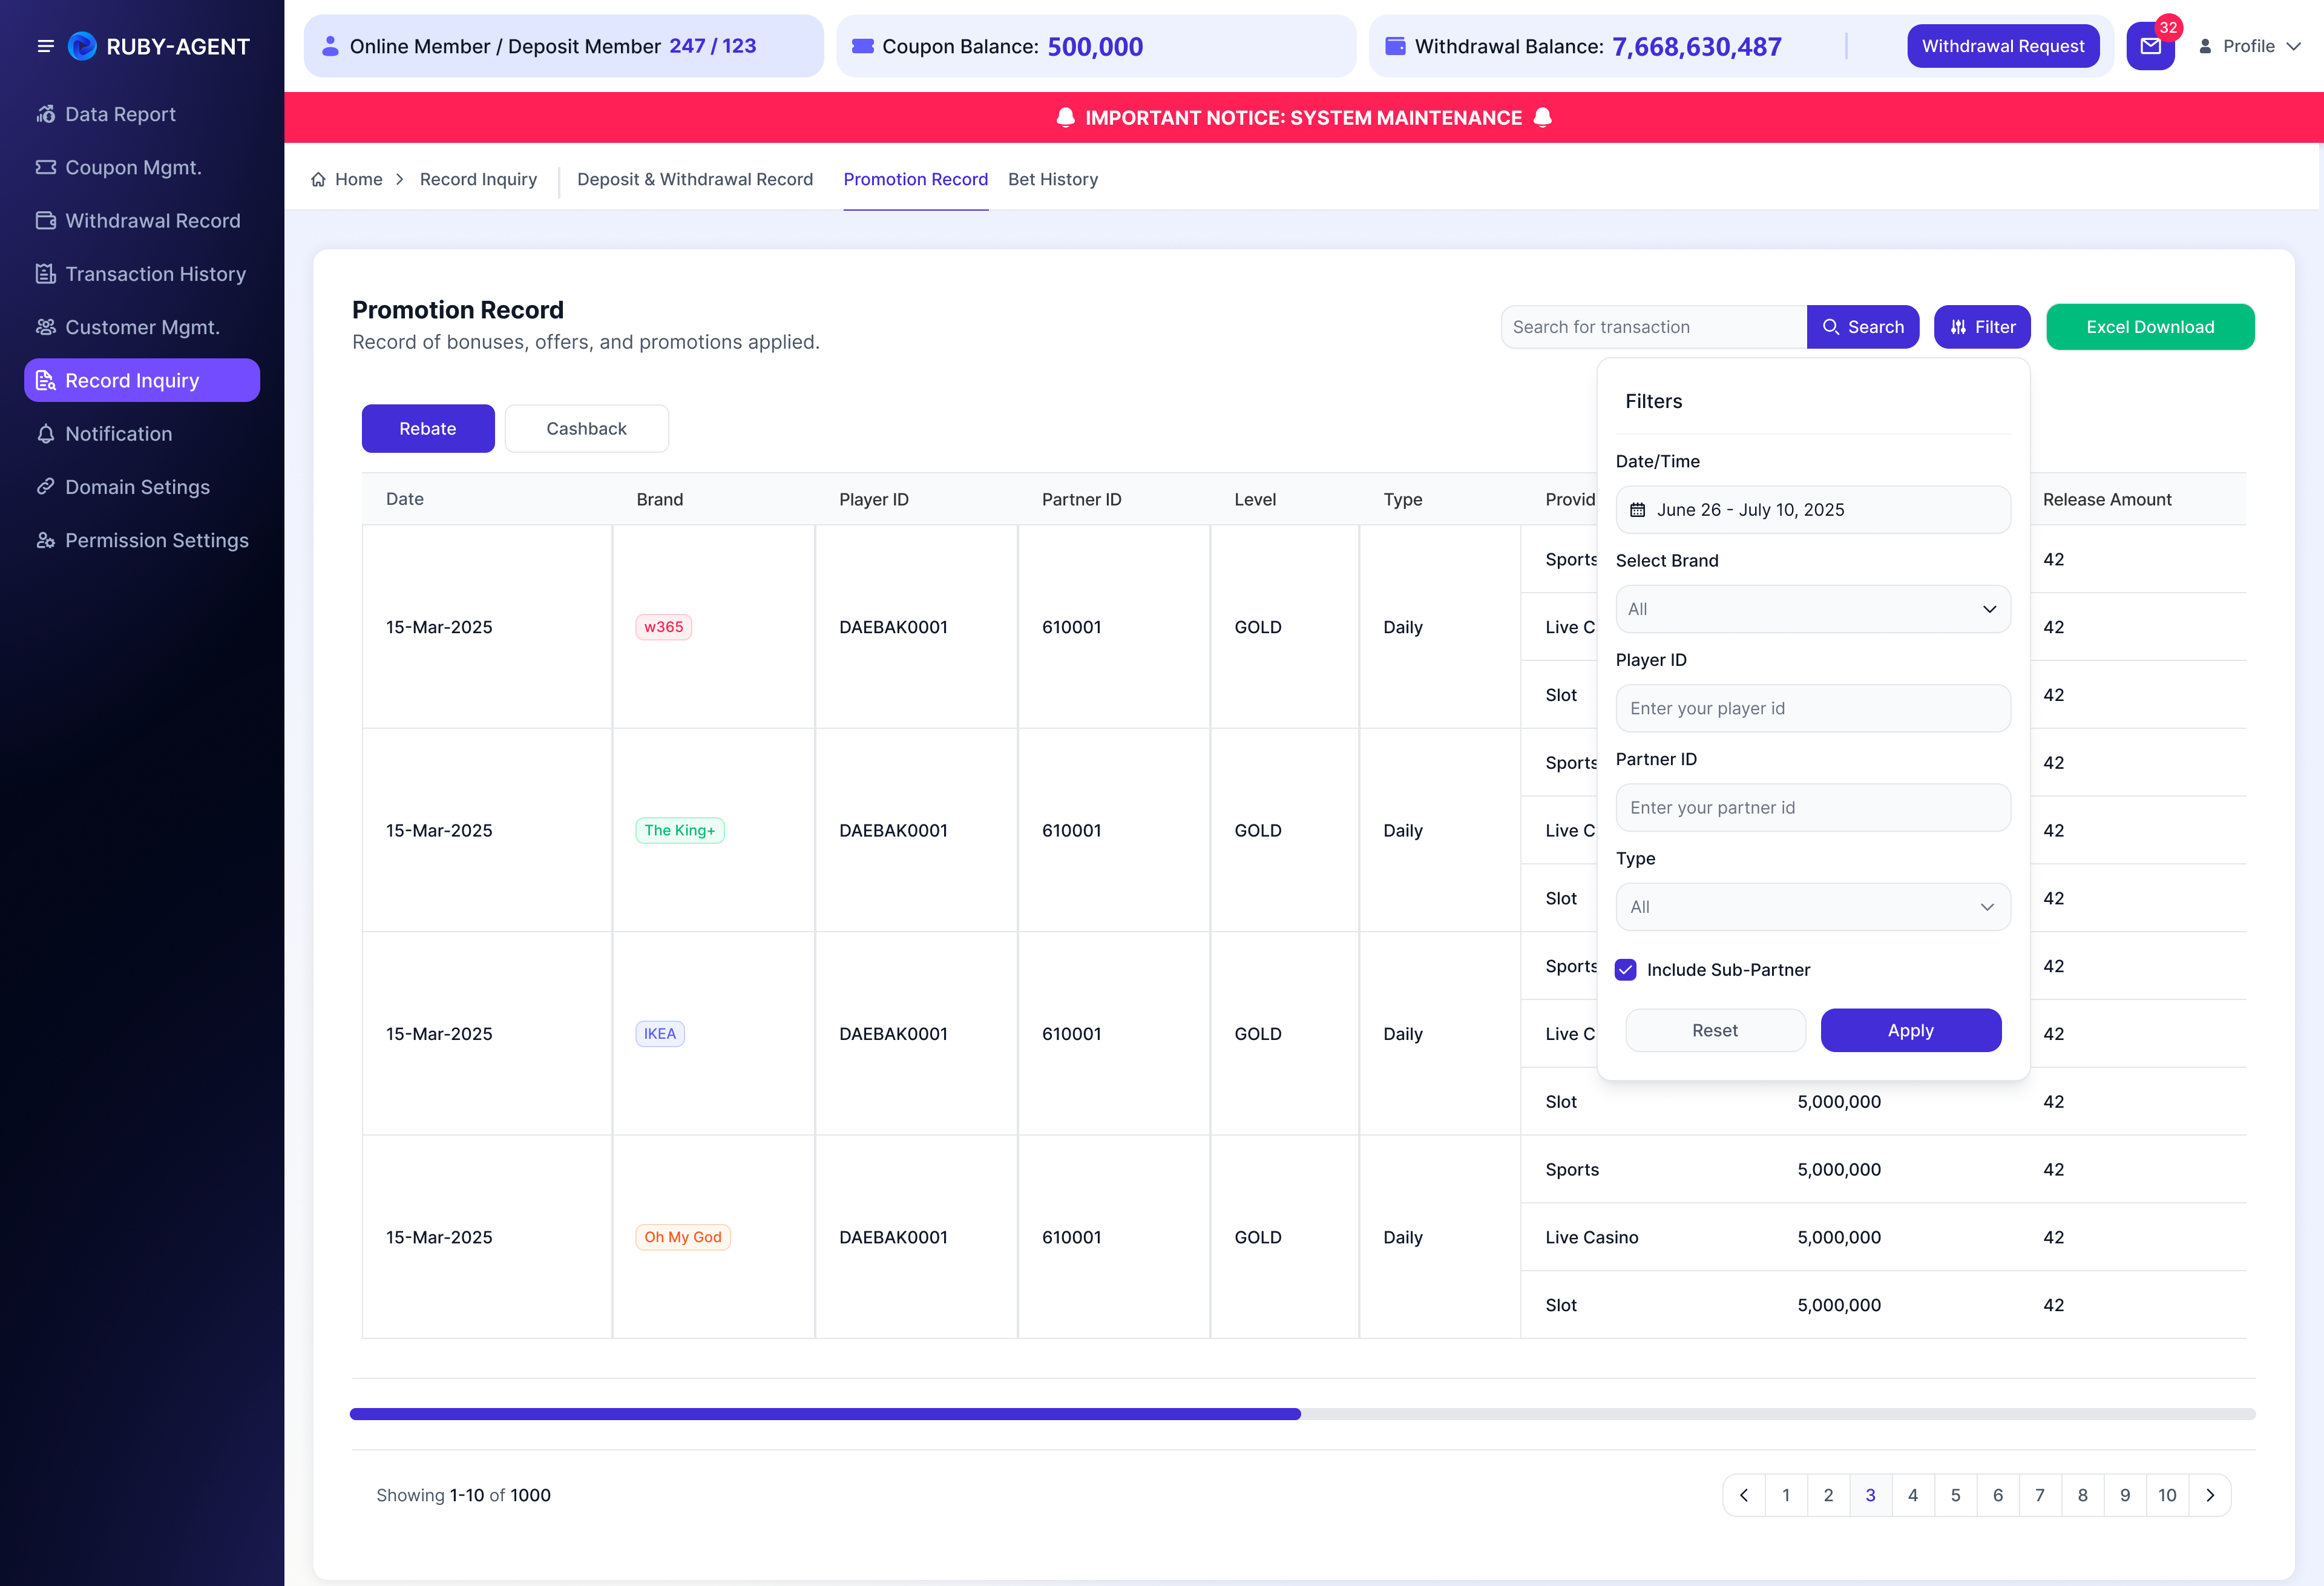Switch to Bet History tab

coord(1053,179)
